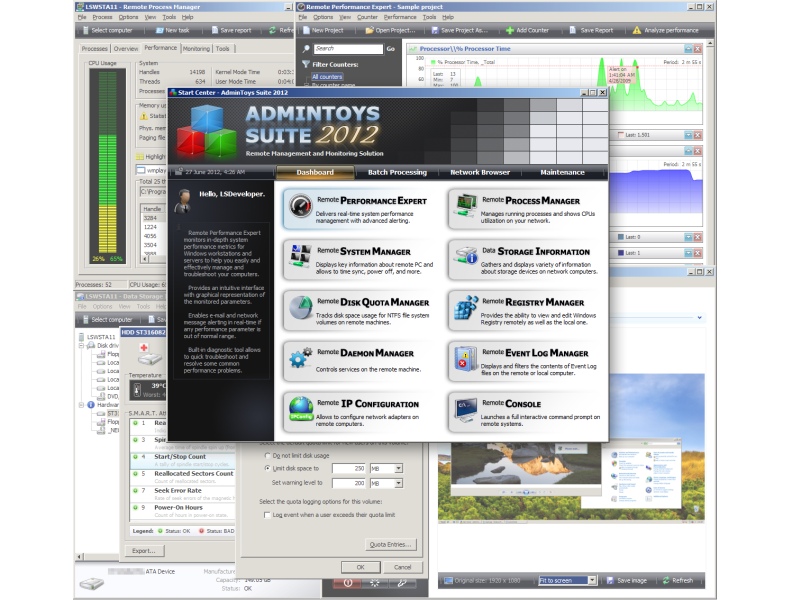Open Performance menu in Performance Expert
This screenshot has width=800, height=600.
click(x=400, y=17)
